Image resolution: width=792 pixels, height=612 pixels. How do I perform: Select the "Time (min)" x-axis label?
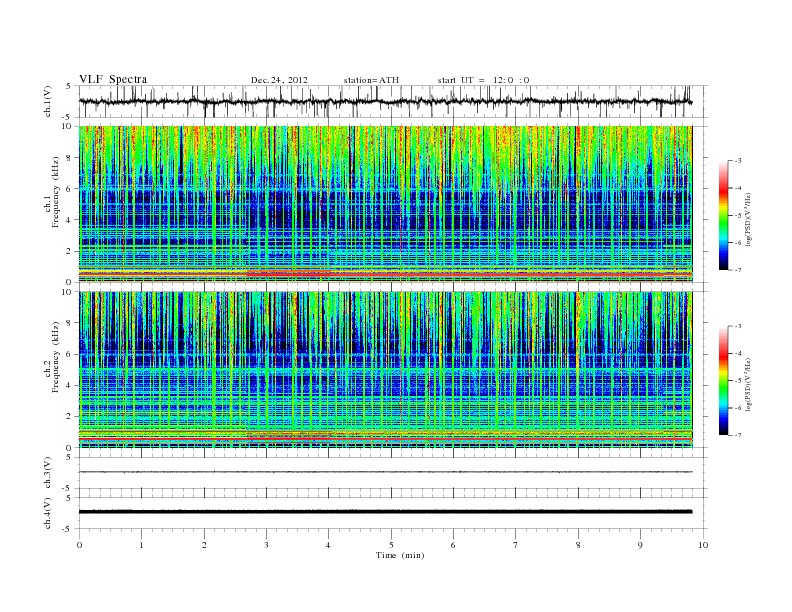[x=400, y=555]
